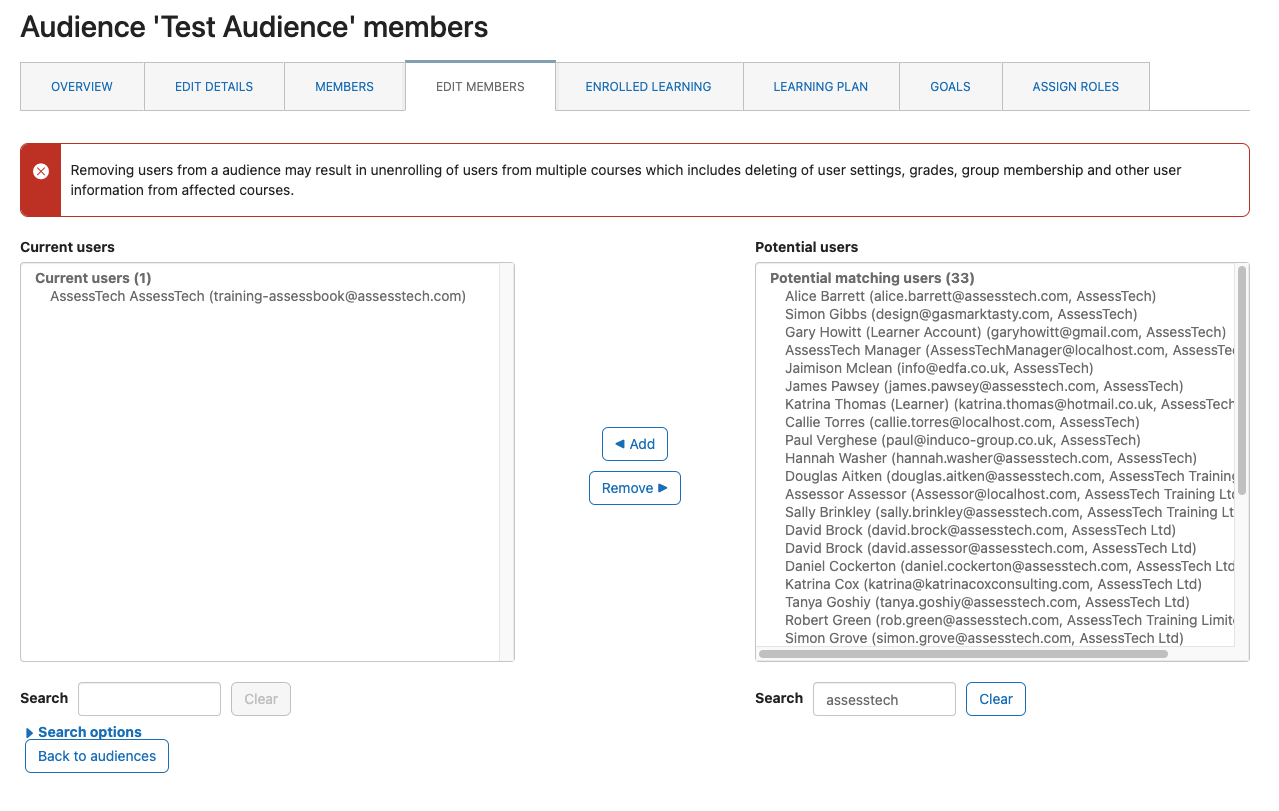
Task: Open the Enrolled Learning tab
Action: coord(648,87)
